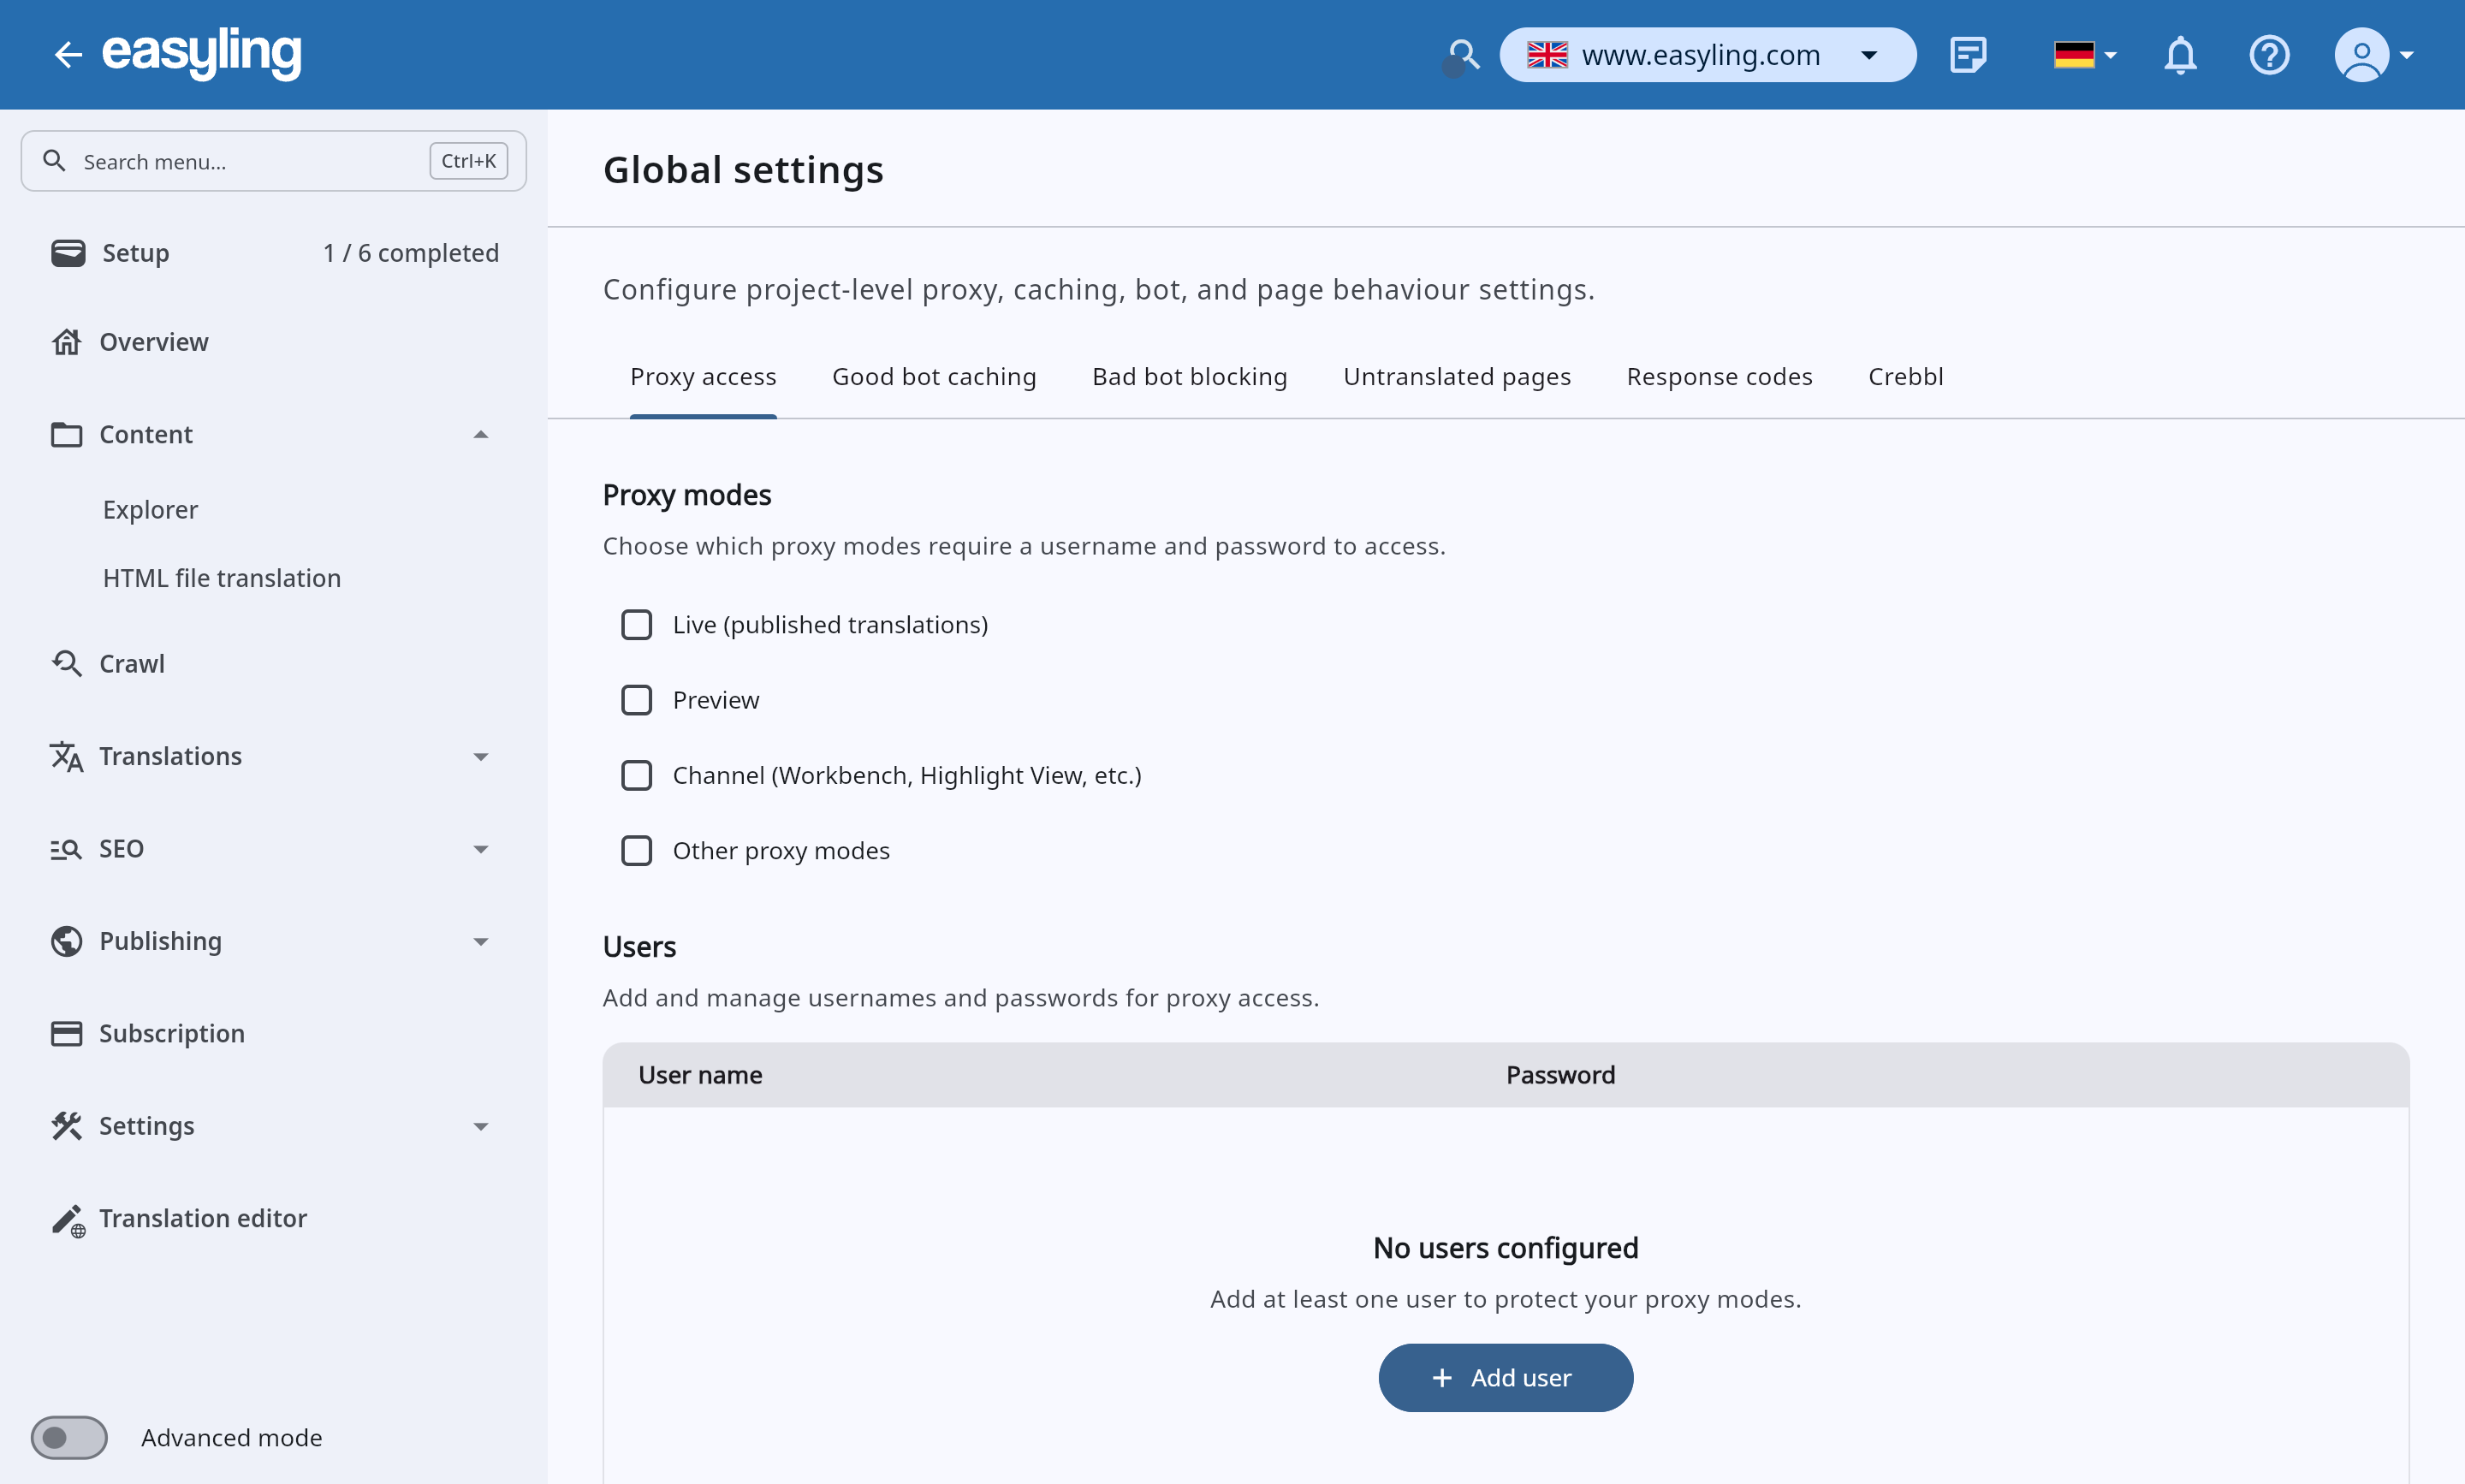2465x1484 pixels.
Task: Check Live (published translations) checkbox
Action: click(636, 624)
